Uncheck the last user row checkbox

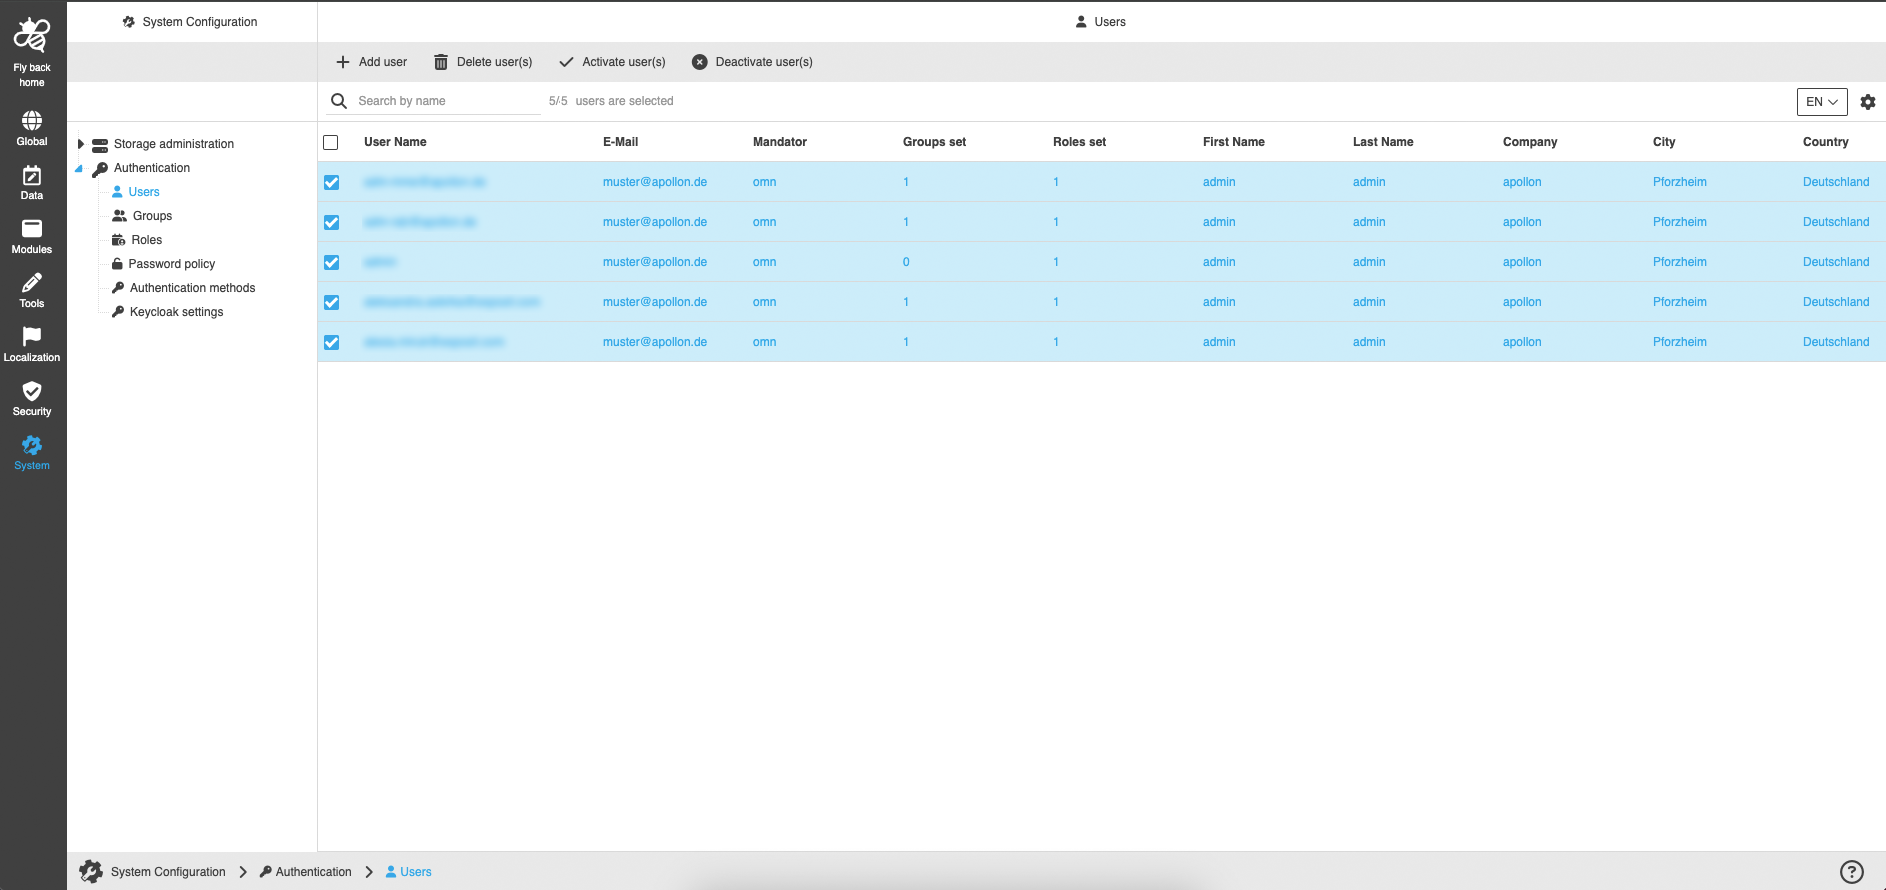[x=332, y=342]
